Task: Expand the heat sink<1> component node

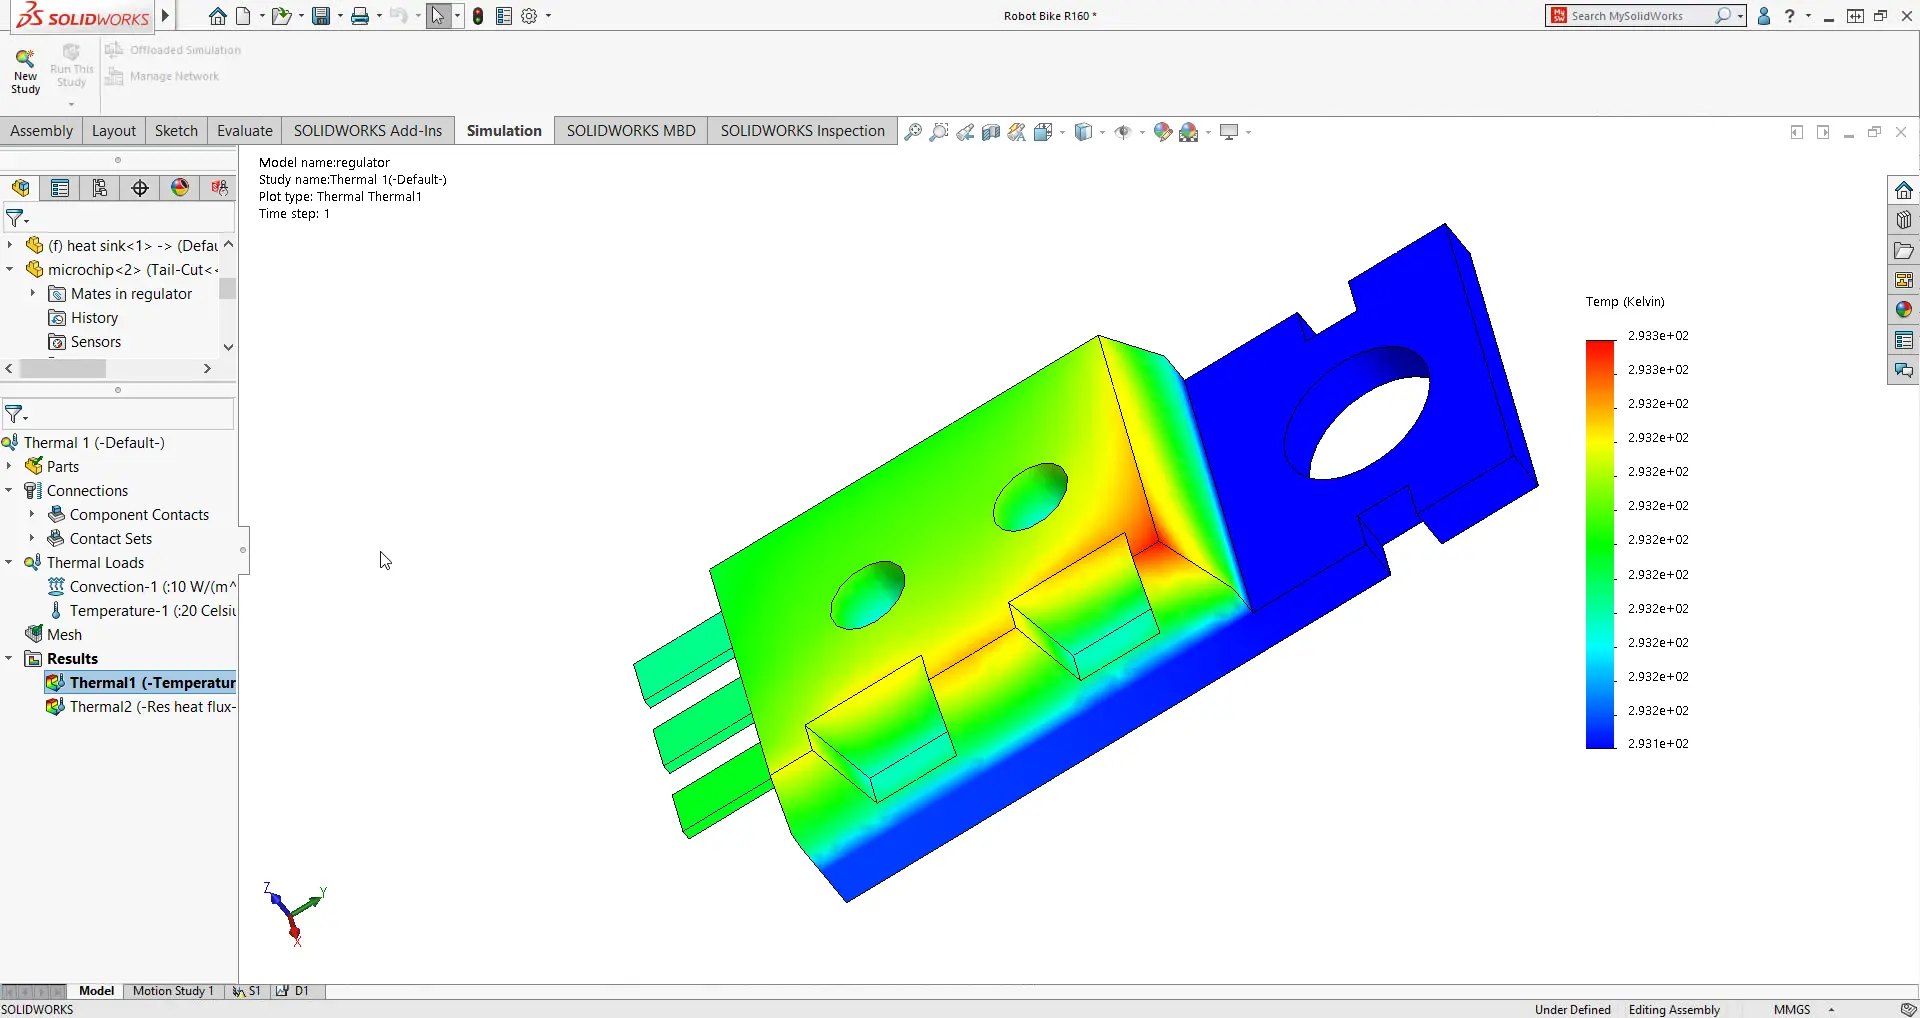Action: pyautogui.click(x=10, y=245)
